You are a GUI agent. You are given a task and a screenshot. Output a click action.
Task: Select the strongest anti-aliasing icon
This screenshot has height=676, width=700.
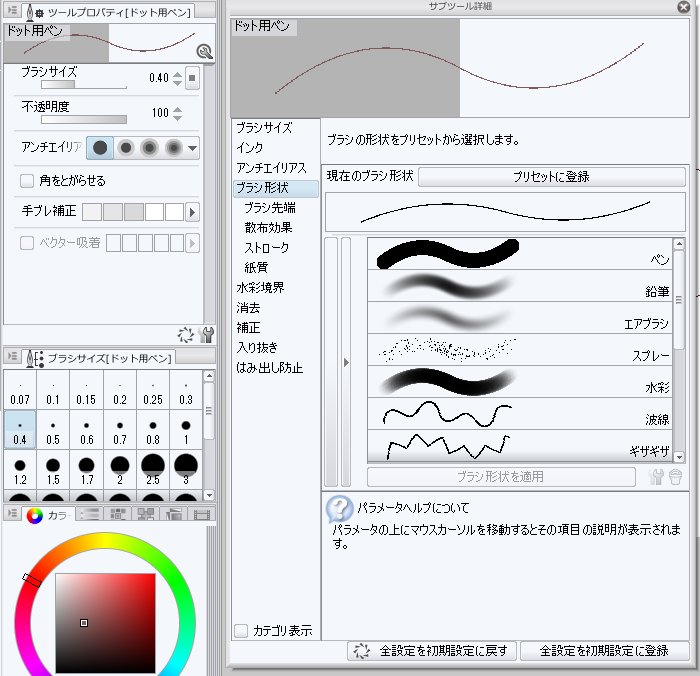point(173,148)
